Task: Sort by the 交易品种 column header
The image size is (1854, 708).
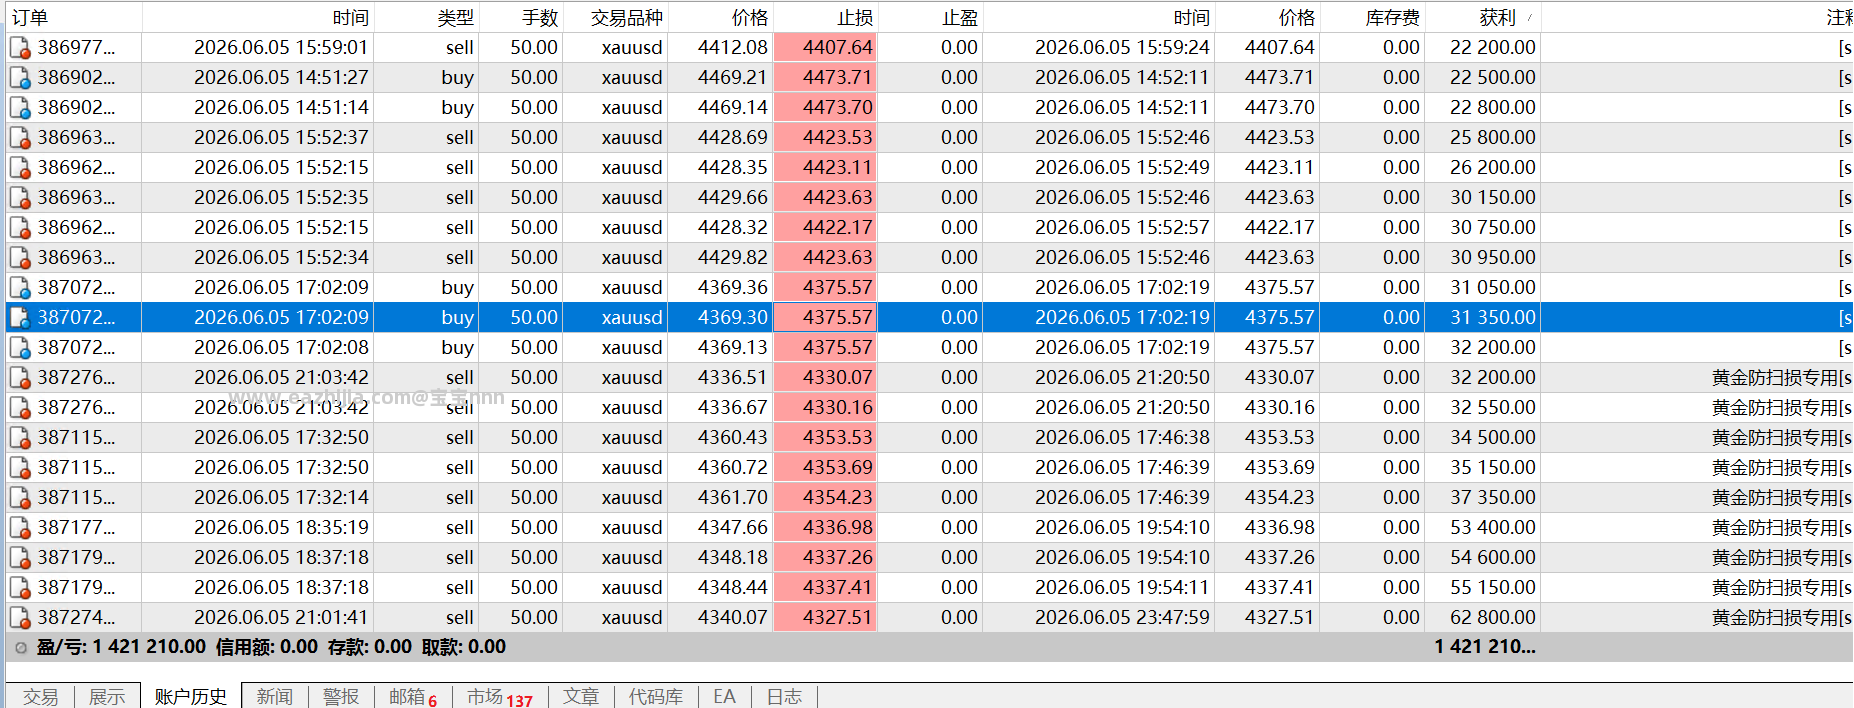Action: coord(616,17)
